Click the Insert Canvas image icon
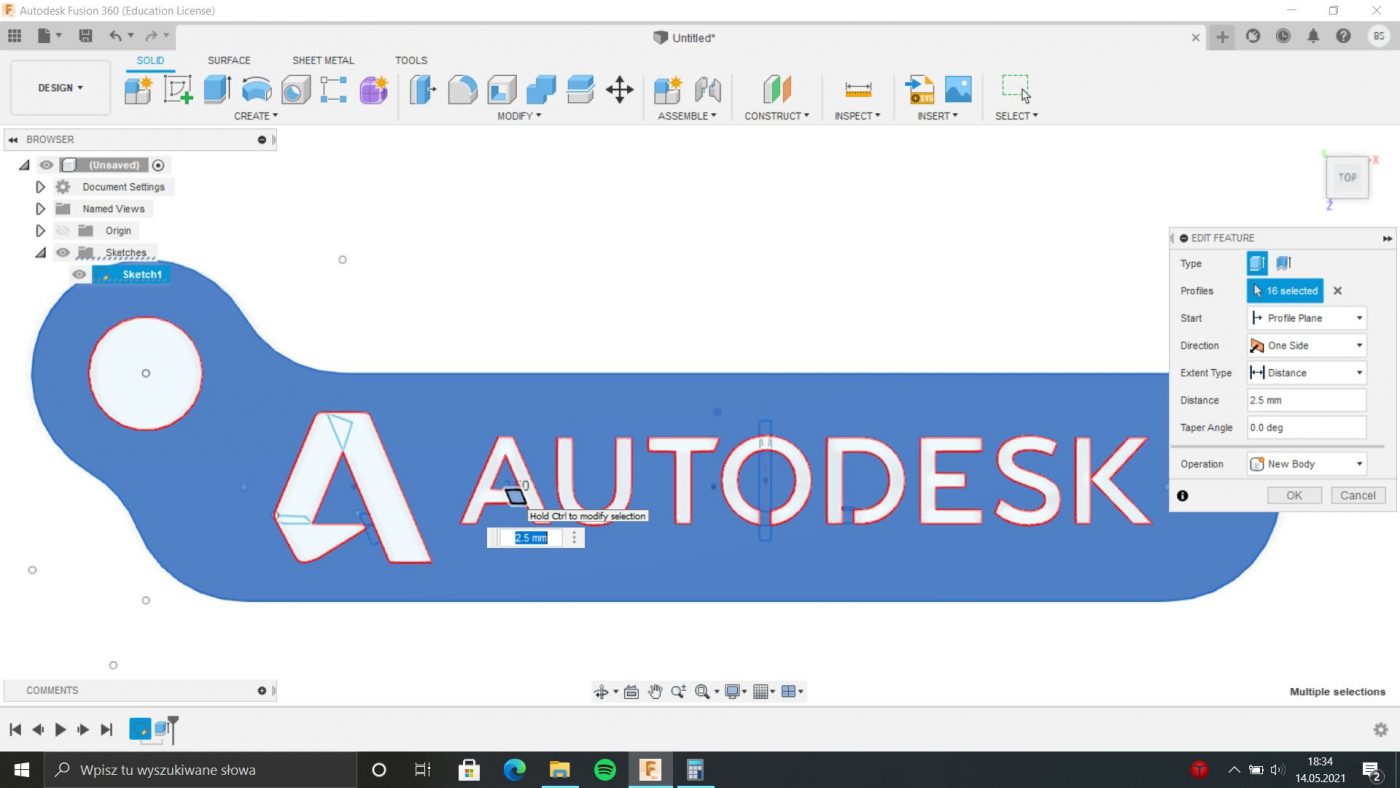This screenshot has width=1400, height=788. click(958, 90)
